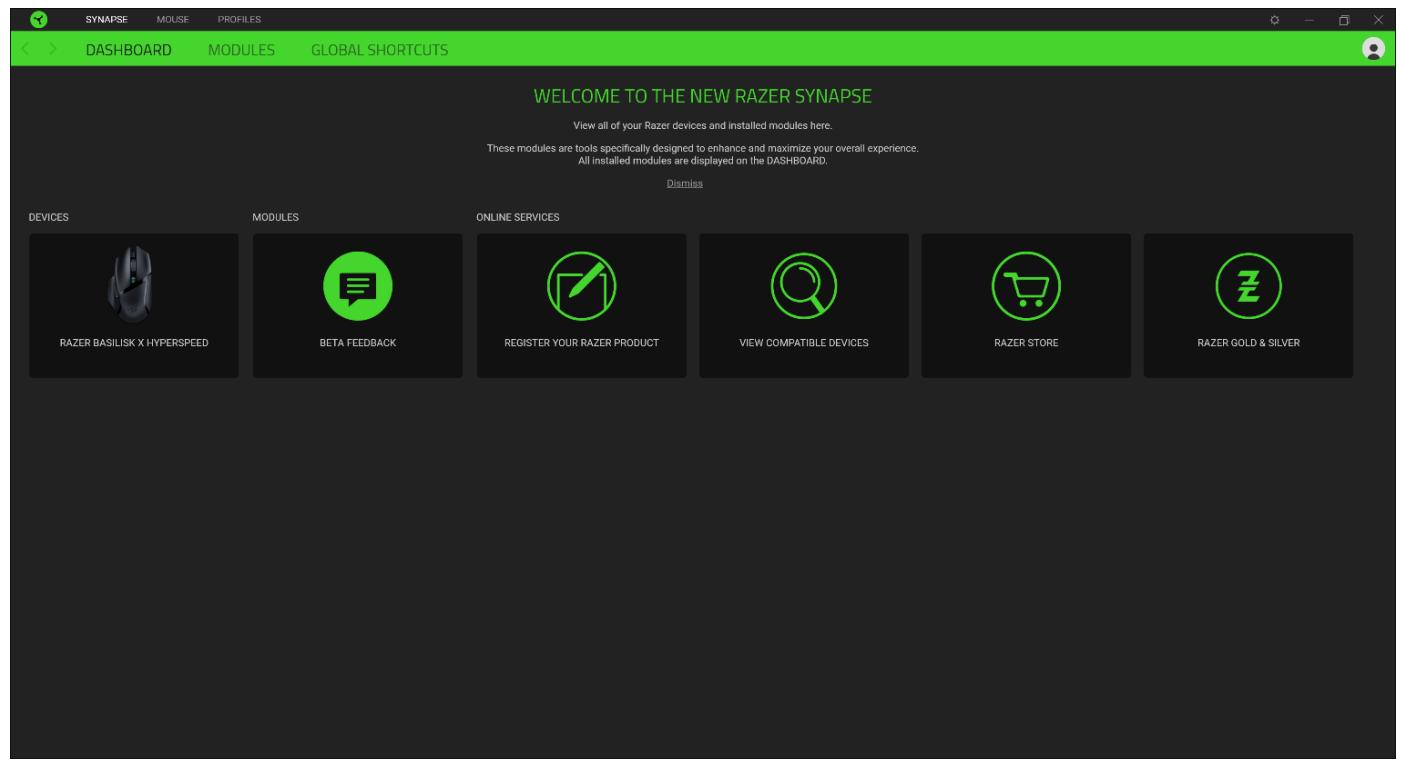The height and width of the screenshot is (765, 1401).
Task: Open the Profiles top tab
Action: (239, 20)
